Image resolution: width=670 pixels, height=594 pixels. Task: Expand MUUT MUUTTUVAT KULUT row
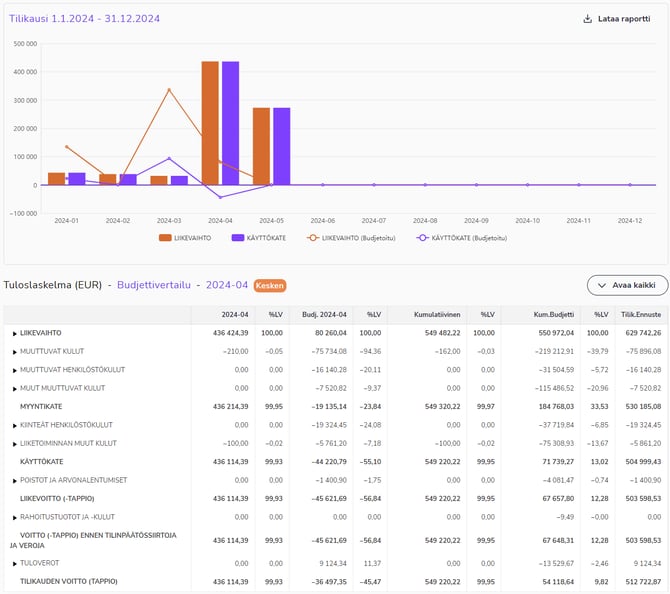pyautogui.click(x=14, y=388)
